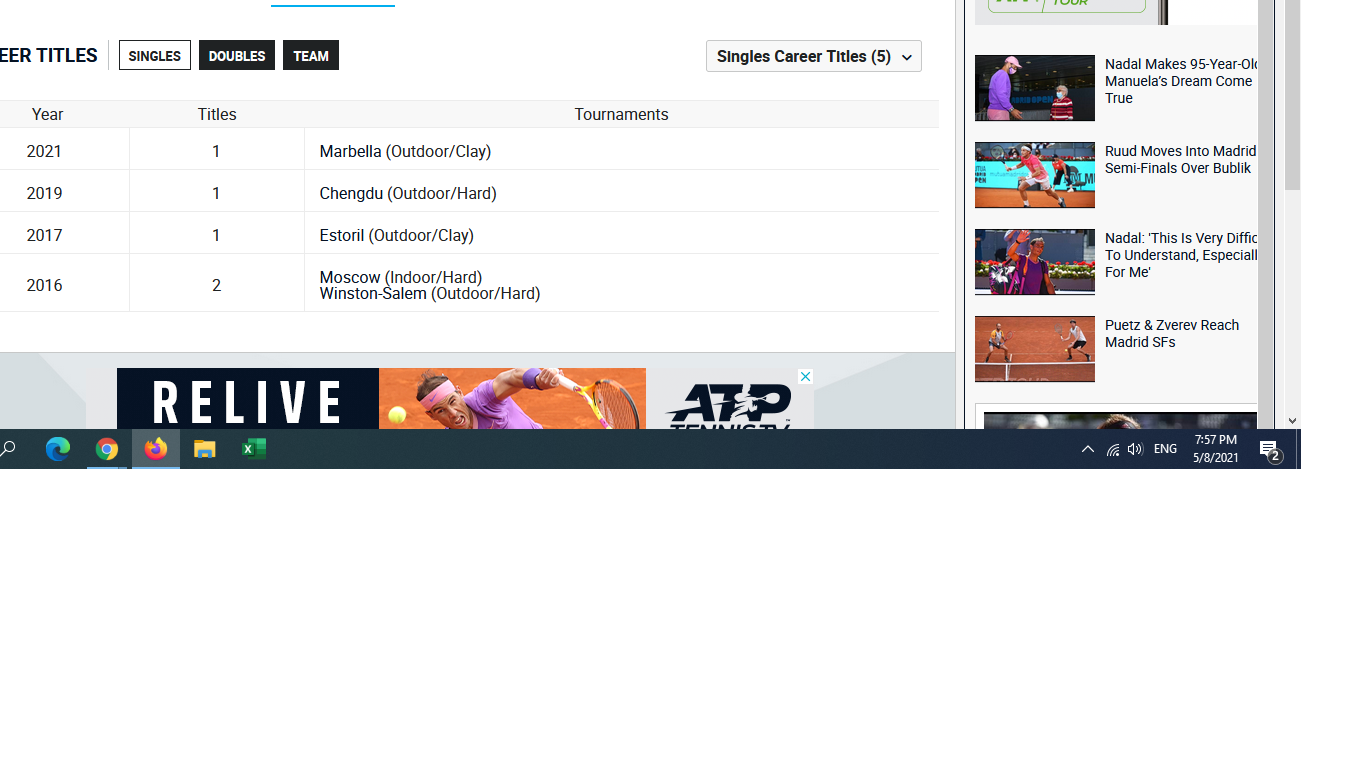Switch to the SINGLES titles tab
1366x768 pixels.
tap(154, 55)
